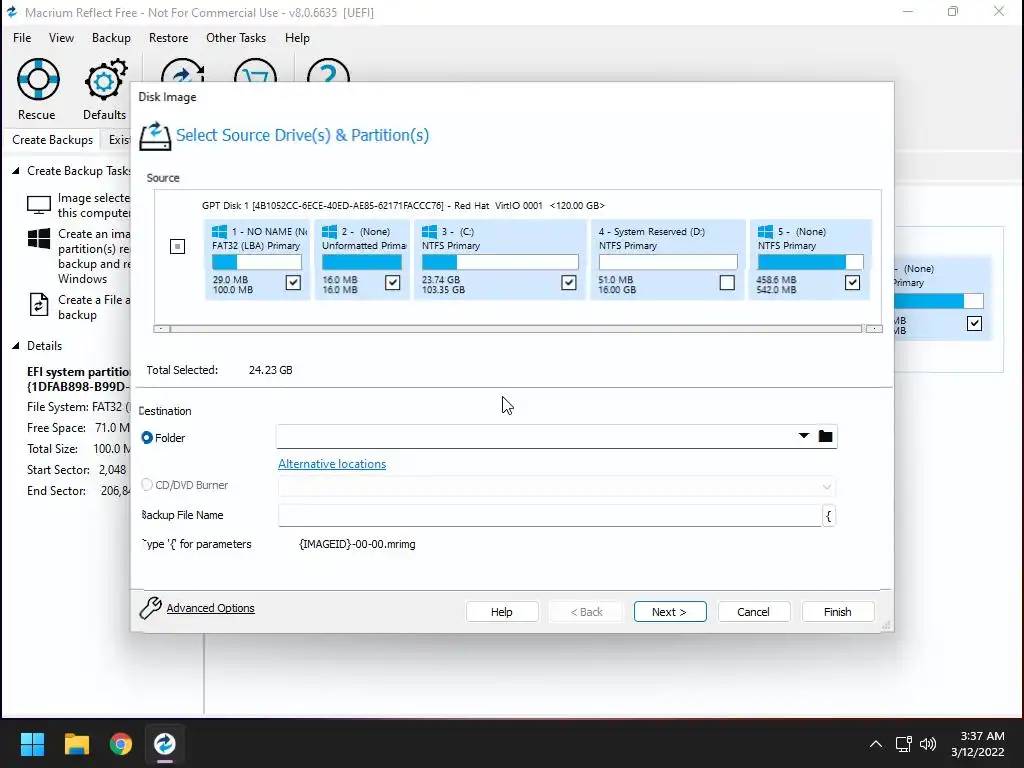The width and height of the screenshot is (1024, 768).
Task: Open the taskbar clock and date
Action: point(977,744)
